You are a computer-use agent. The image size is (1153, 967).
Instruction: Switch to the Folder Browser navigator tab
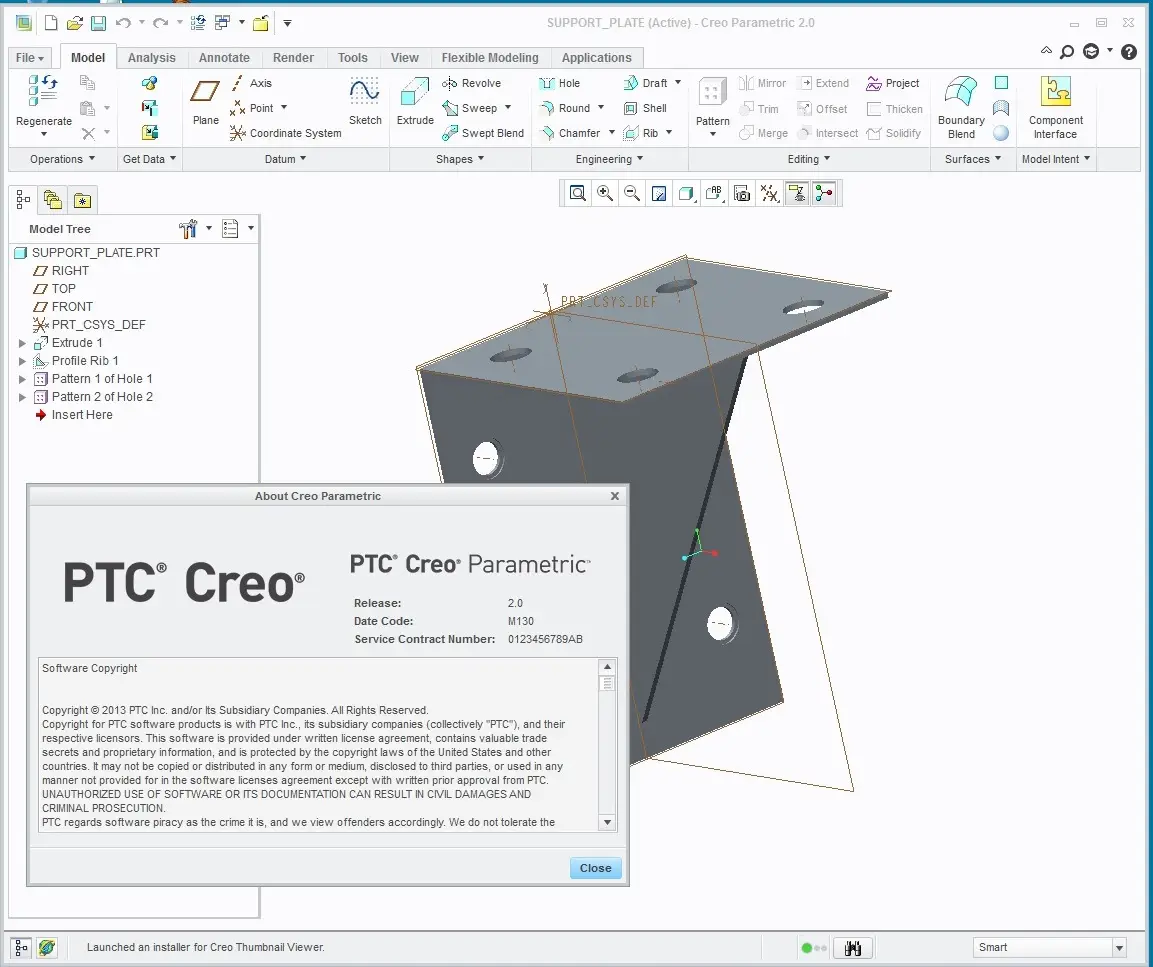point(52,200)
